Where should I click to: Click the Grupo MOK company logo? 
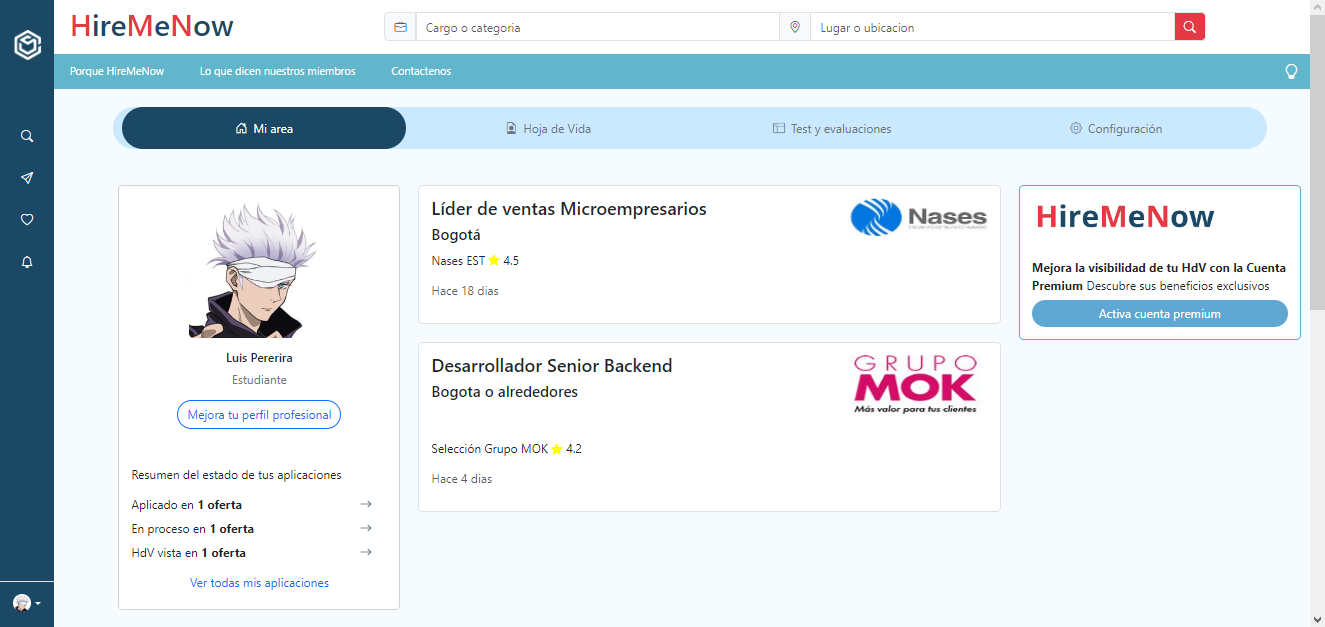[915, 384]
